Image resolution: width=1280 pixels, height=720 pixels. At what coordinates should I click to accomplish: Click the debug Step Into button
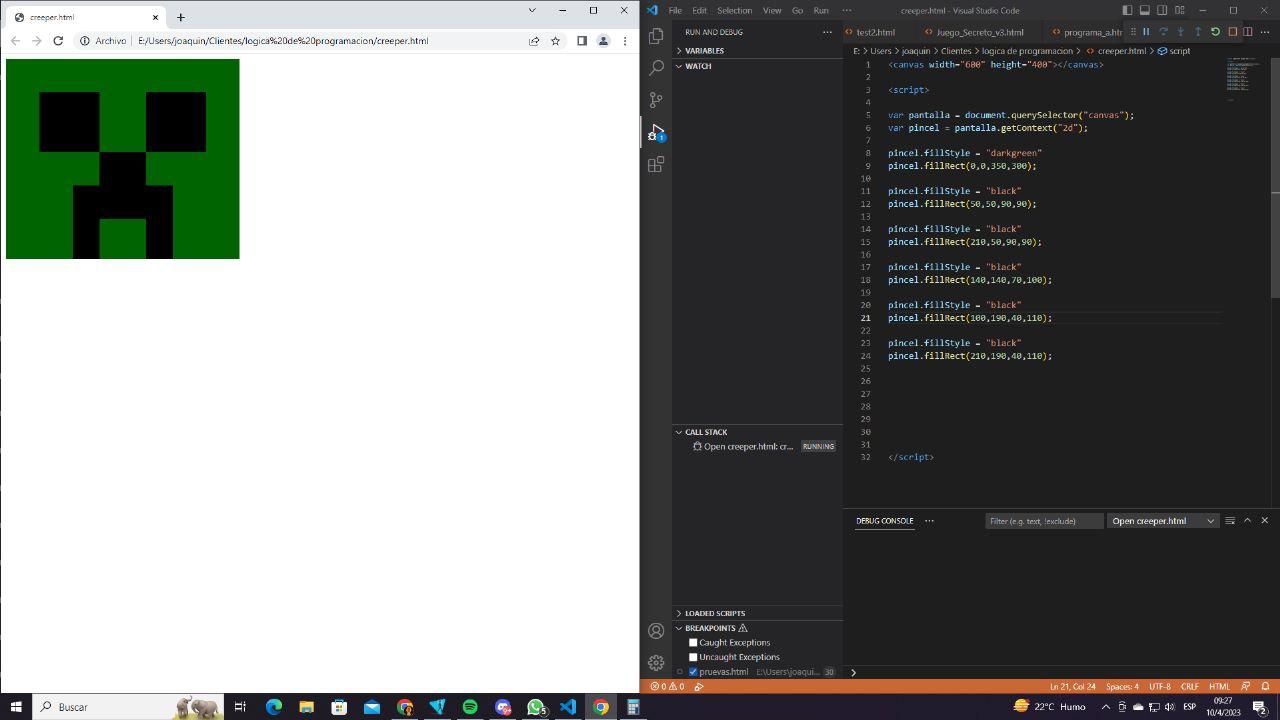click(x=1180, y=32)
